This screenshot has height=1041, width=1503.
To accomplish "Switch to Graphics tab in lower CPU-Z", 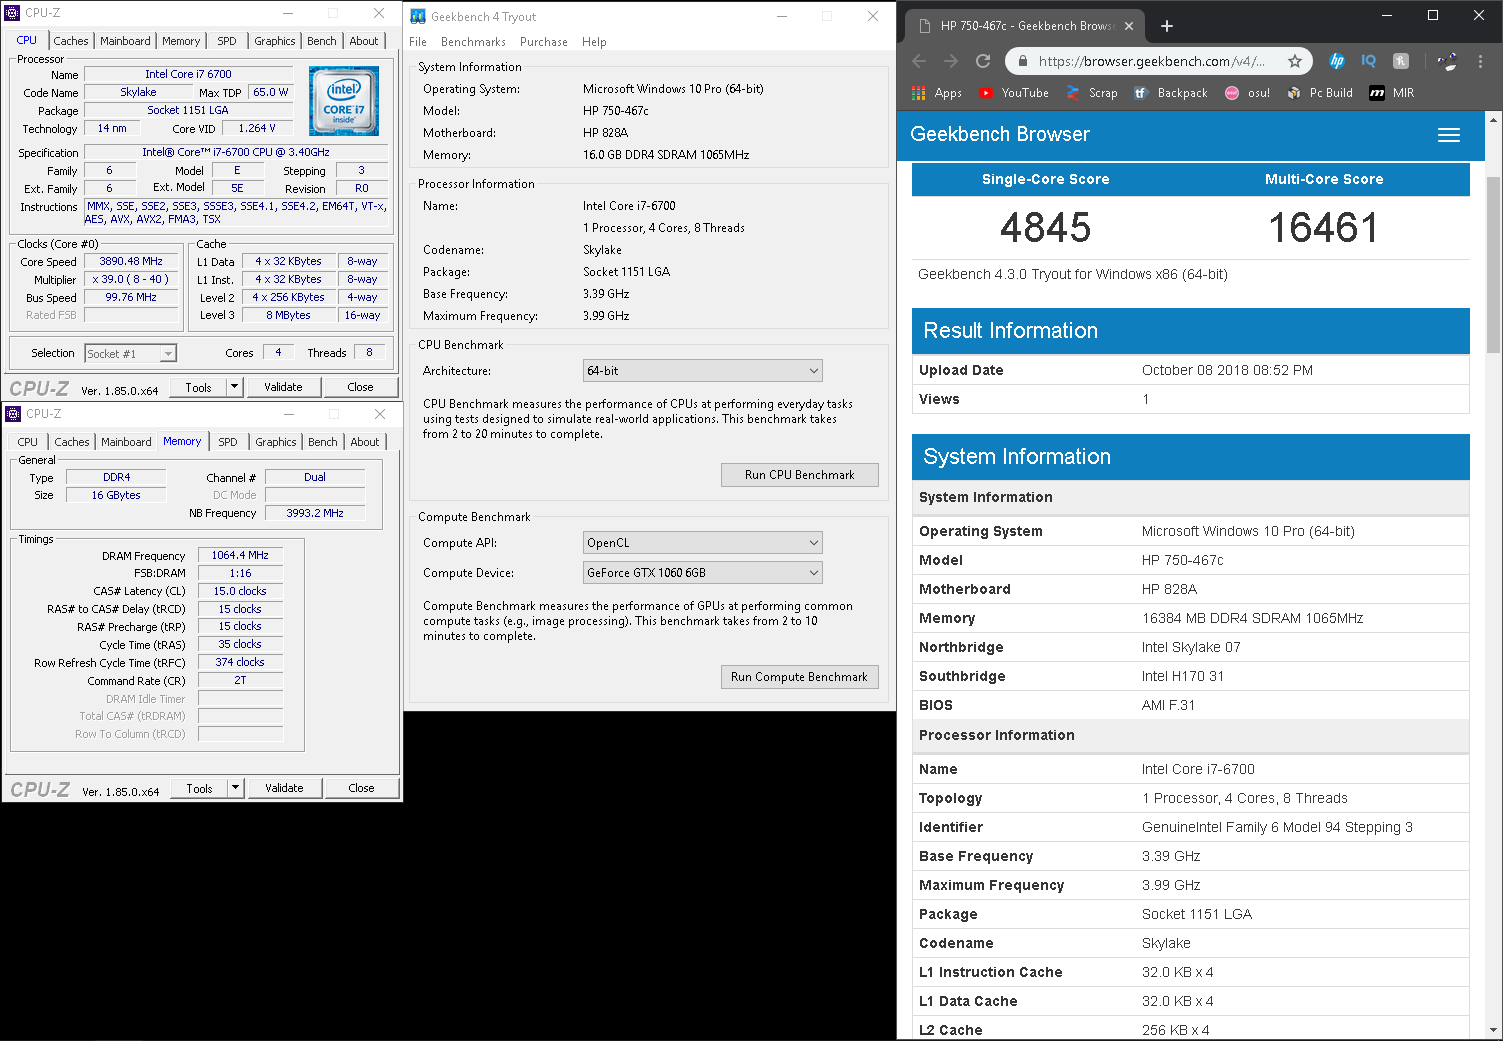I will pos(276,442).
